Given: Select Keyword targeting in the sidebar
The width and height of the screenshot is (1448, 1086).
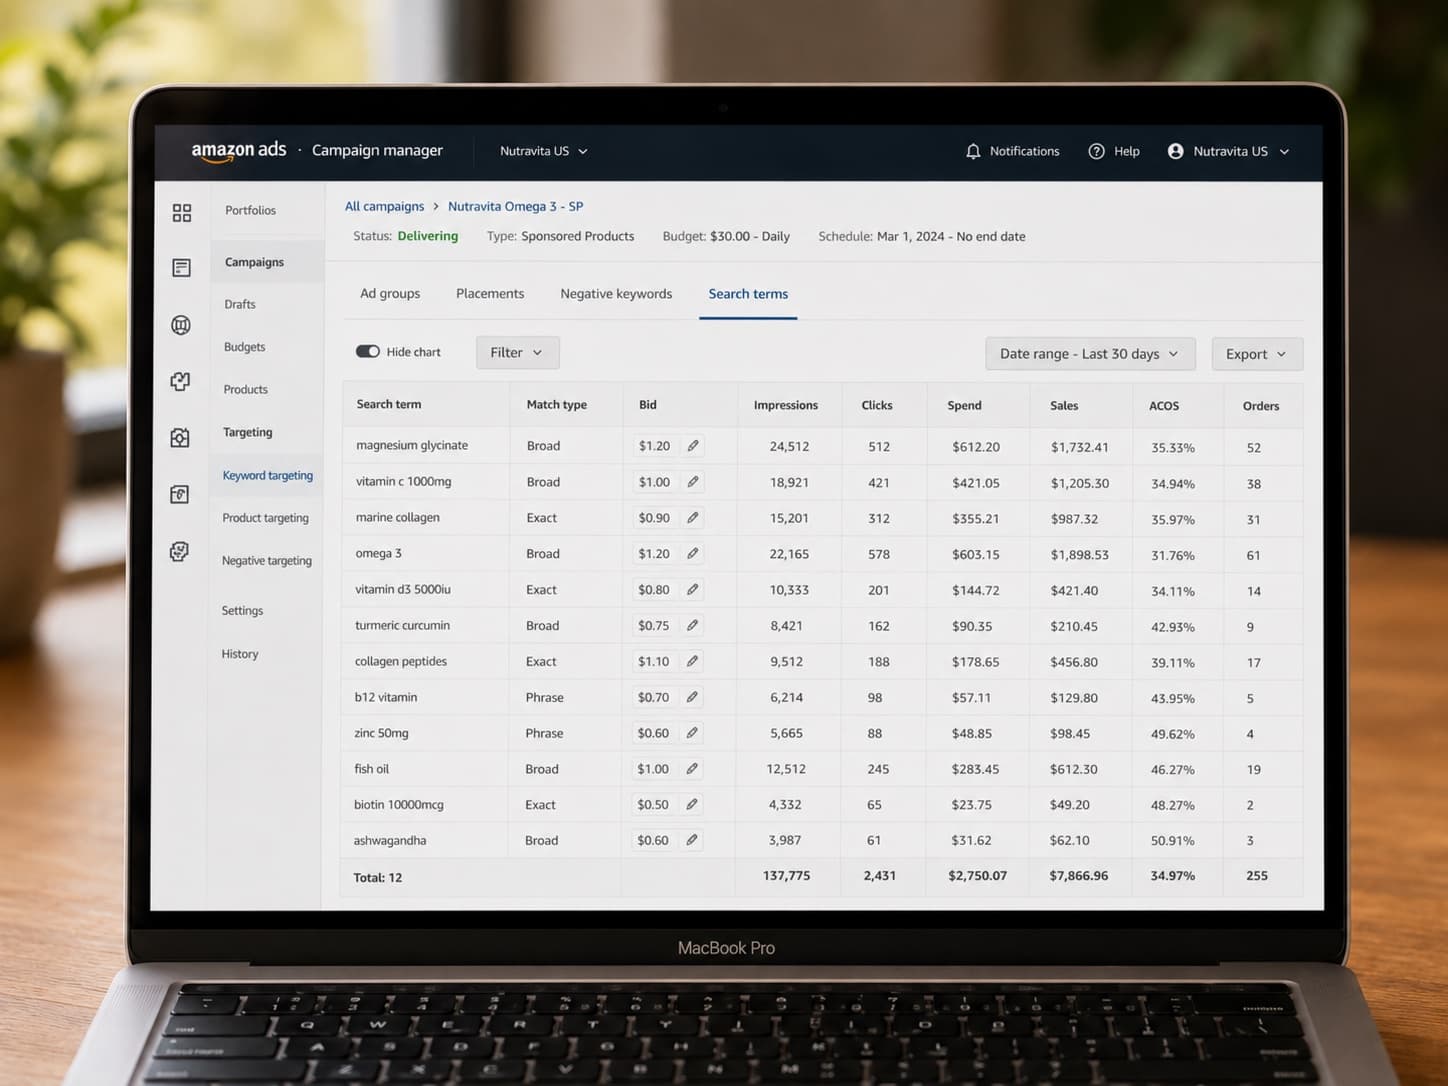Looking at the screenshot, I should tap(268, 476).
